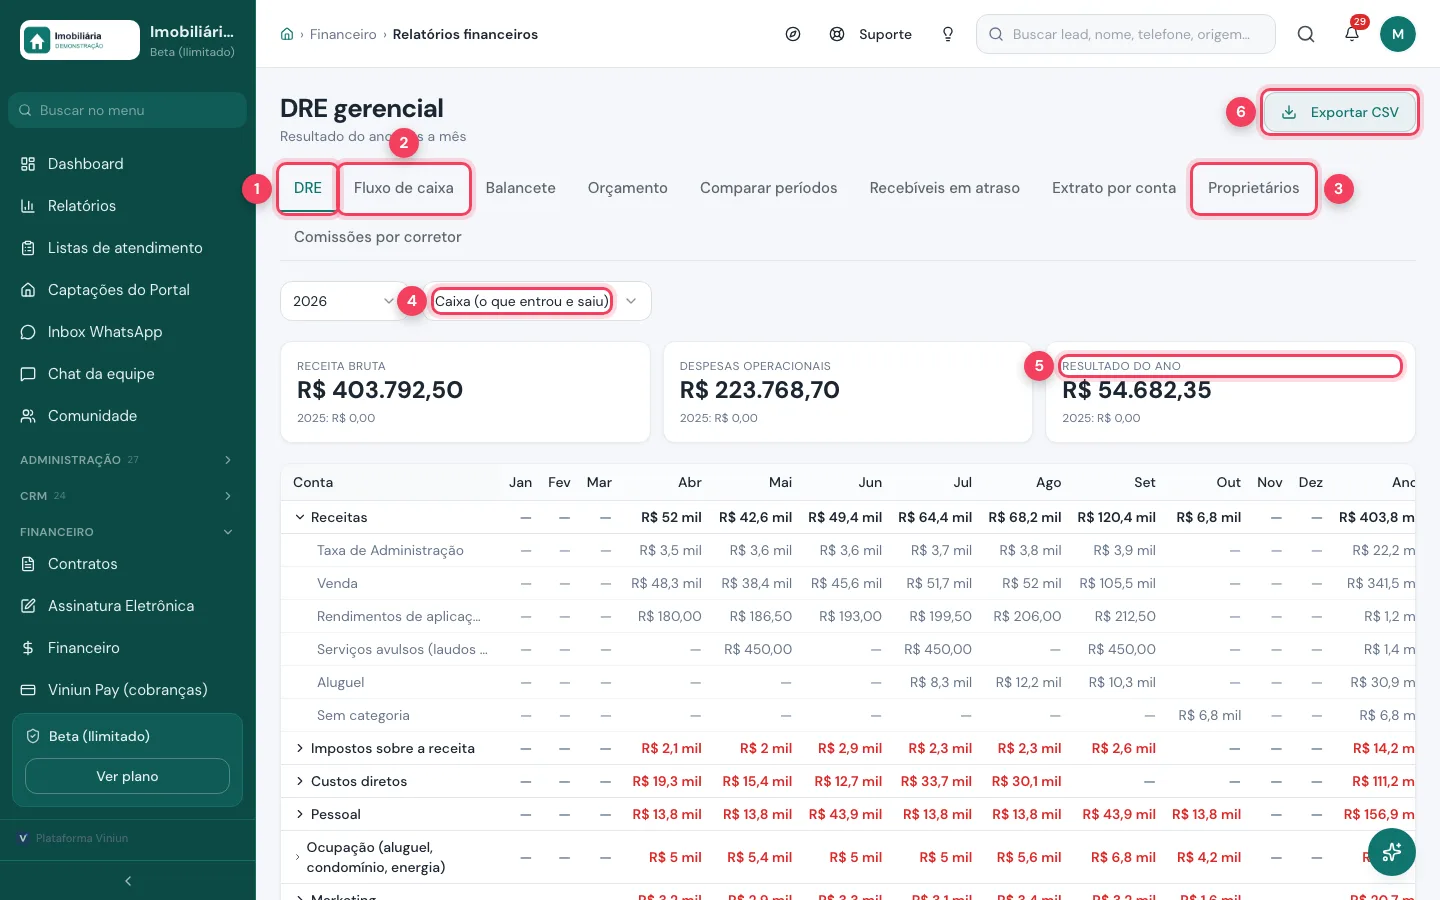
Task: Click the Chat da equipe message icon
Action: point(28,374)
